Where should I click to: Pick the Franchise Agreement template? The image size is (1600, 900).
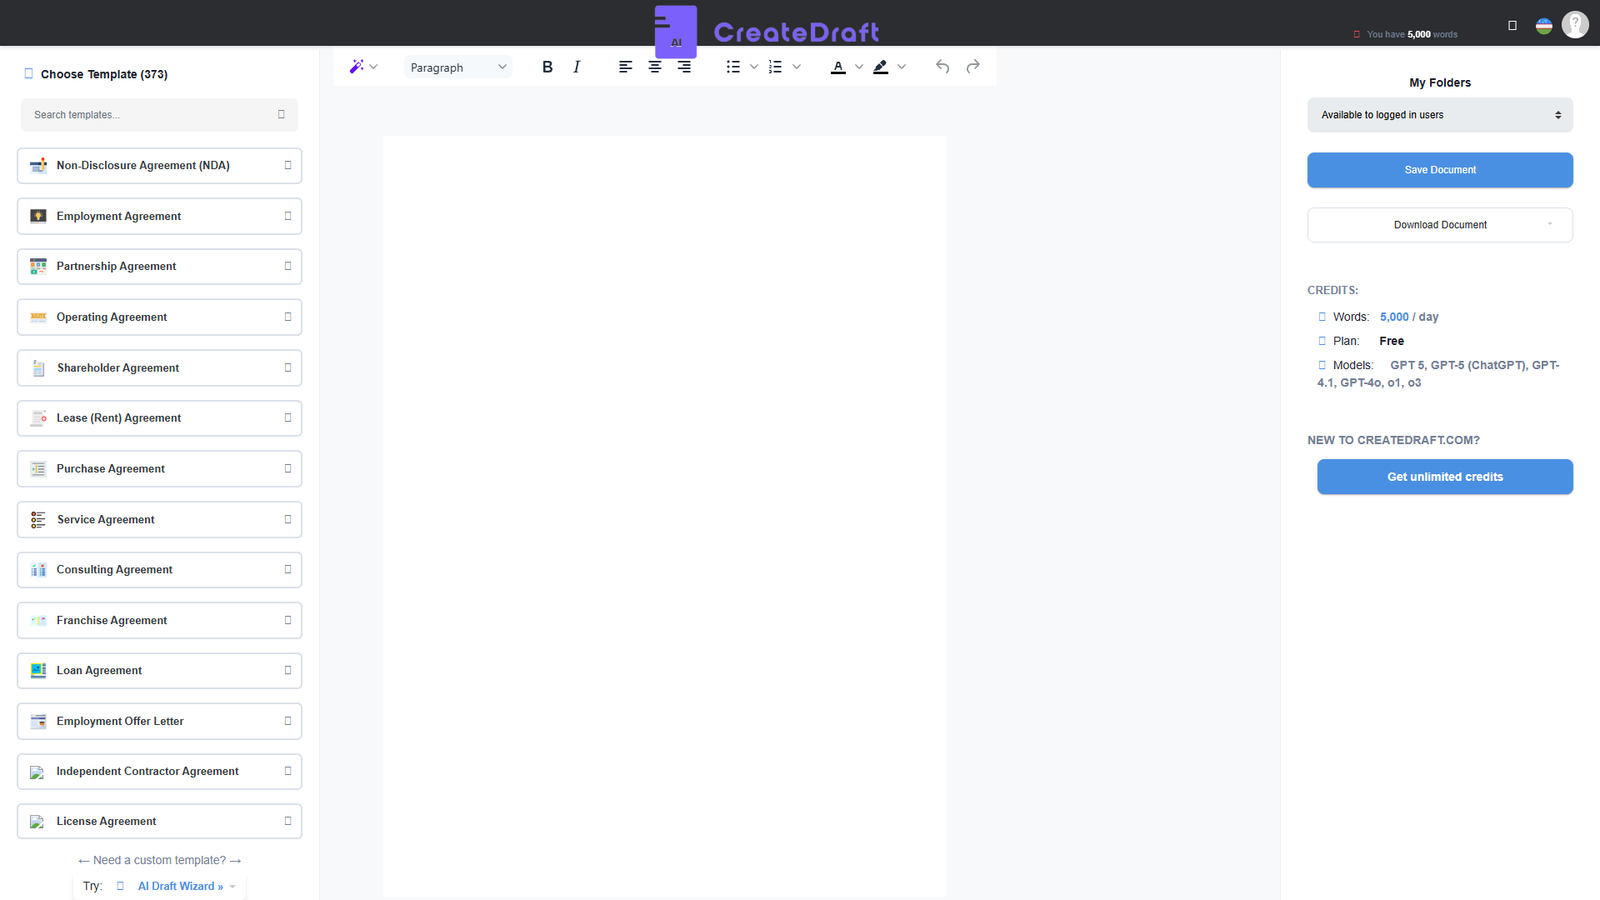pos(159,620)
